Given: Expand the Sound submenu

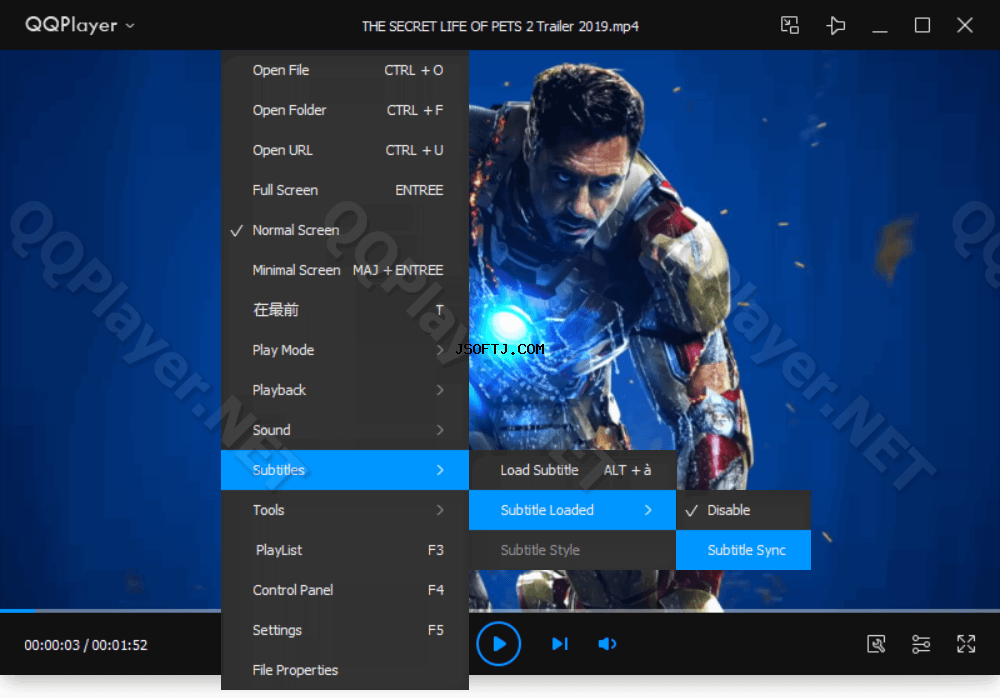Looking at the screenshot, I should pyautogui.click(x=345, y=430).
